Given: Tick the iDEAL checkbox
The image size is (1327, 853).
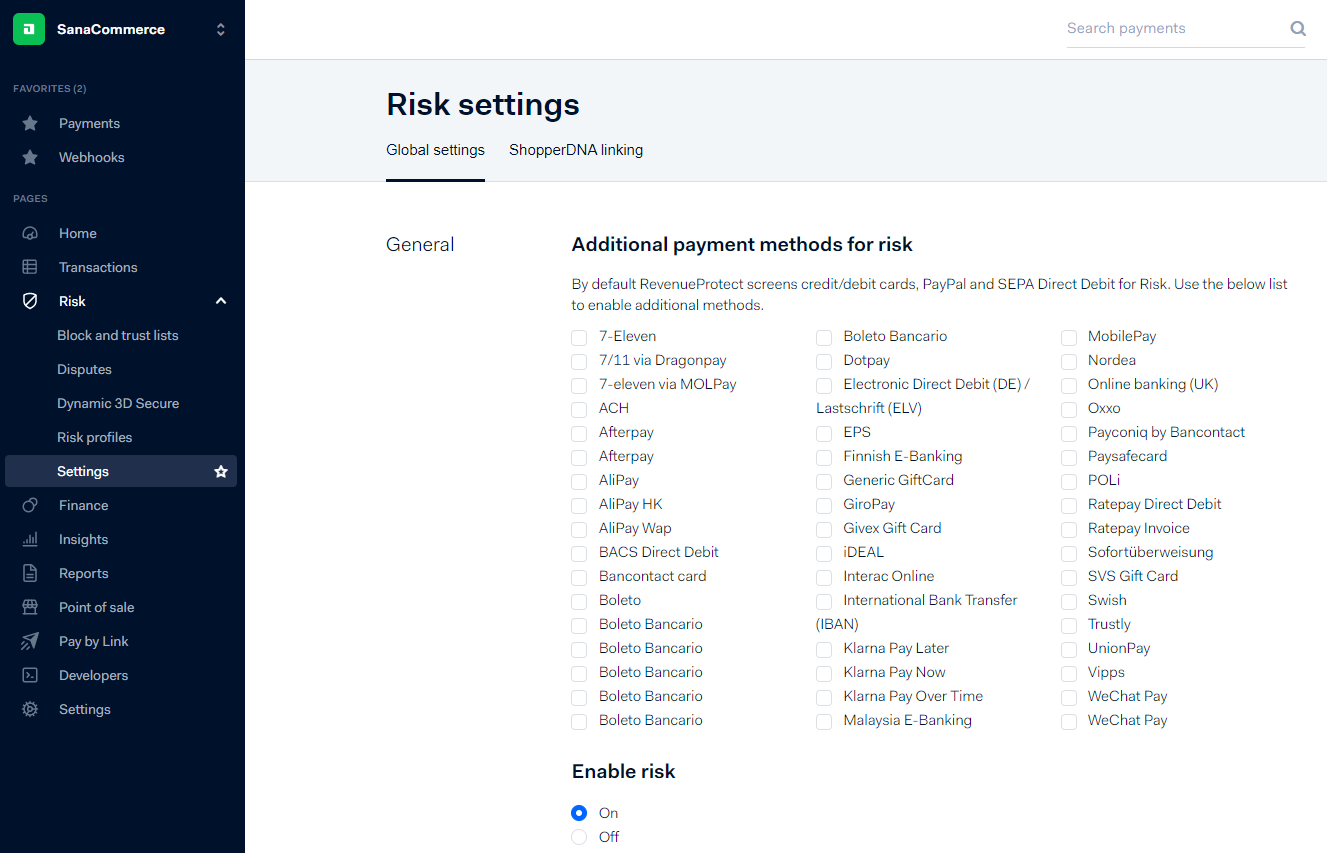Looking at the screenshot, I should click(824, 553).
